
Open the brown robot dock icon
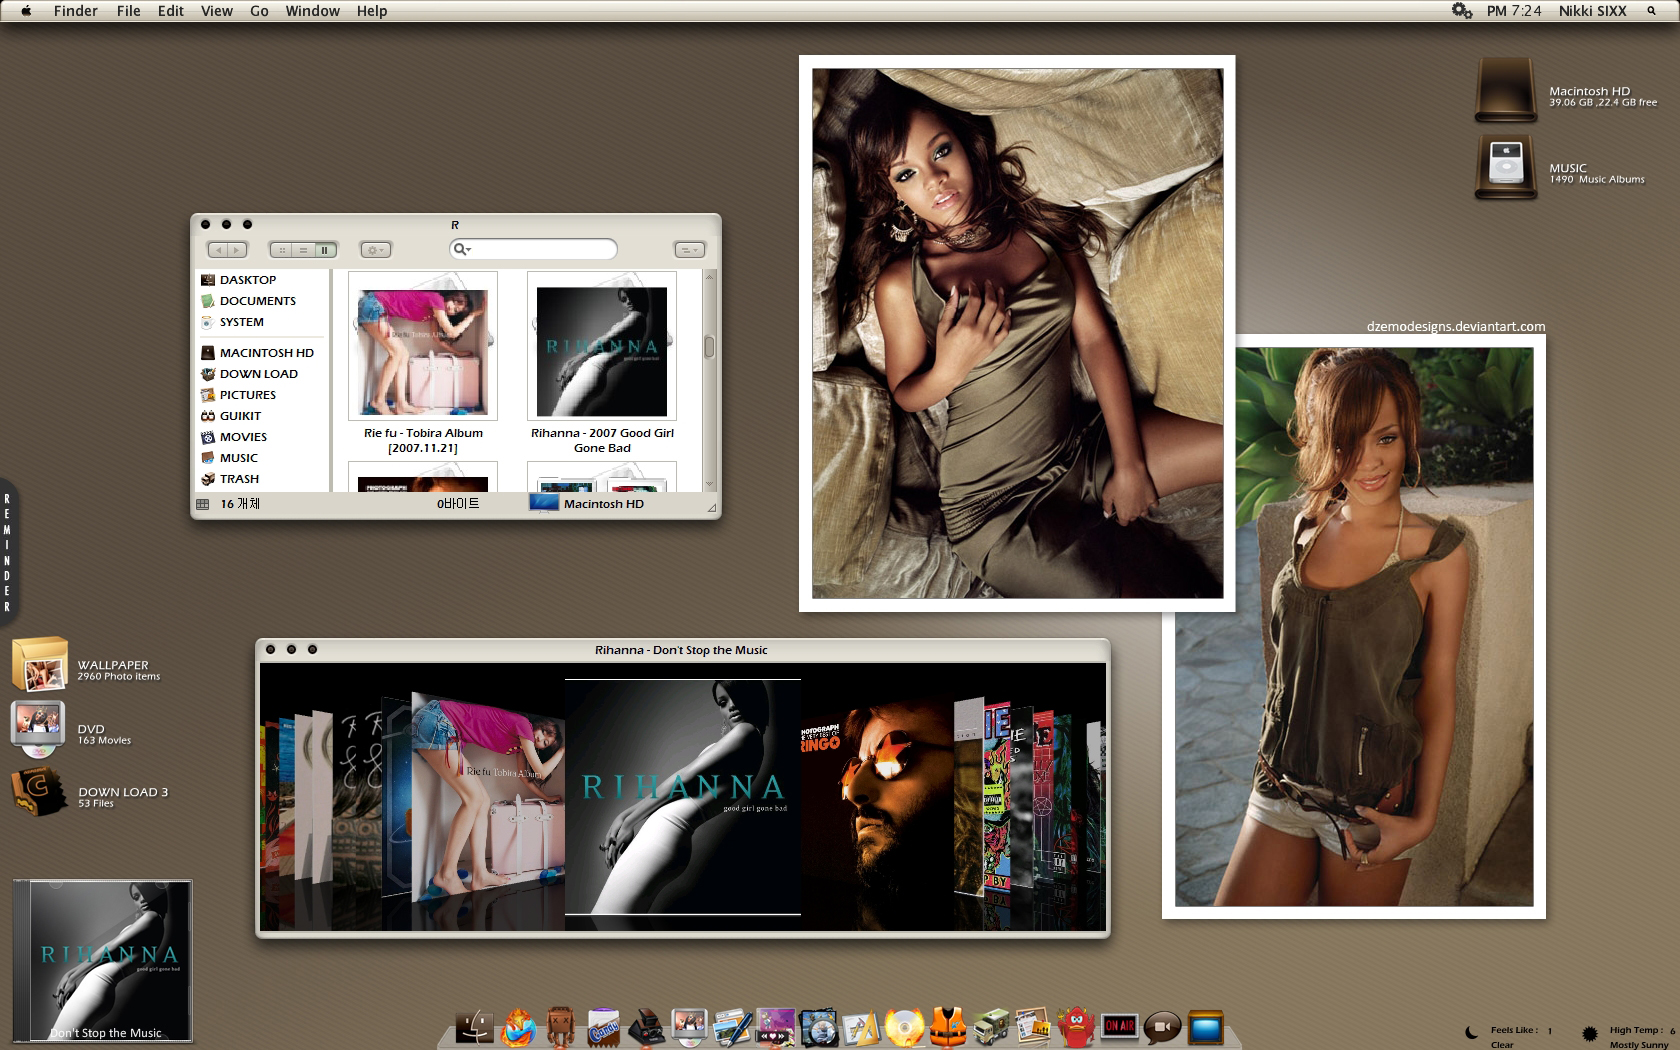coord(561,1027)
